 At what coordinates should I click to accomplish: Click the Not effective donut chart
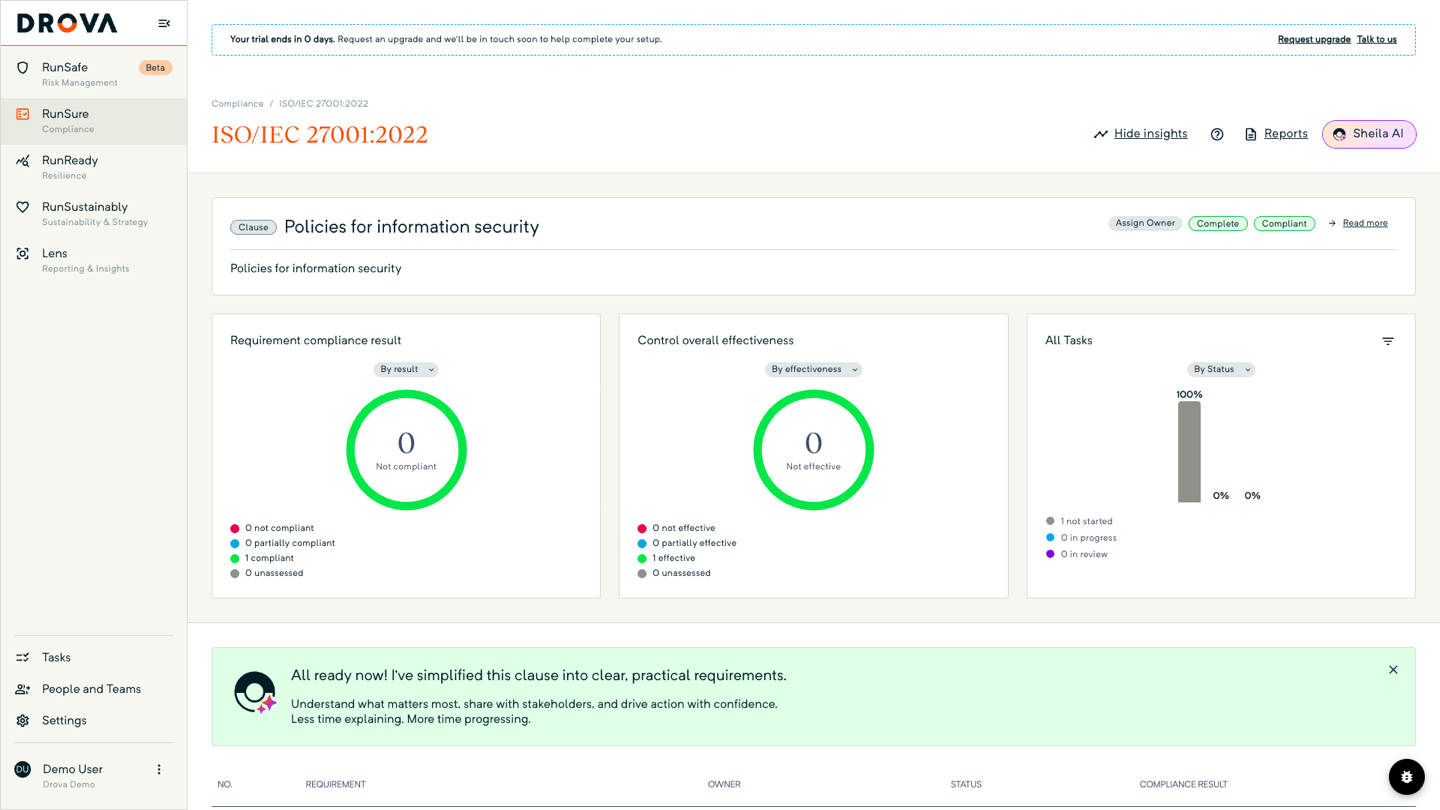(813, 450)
